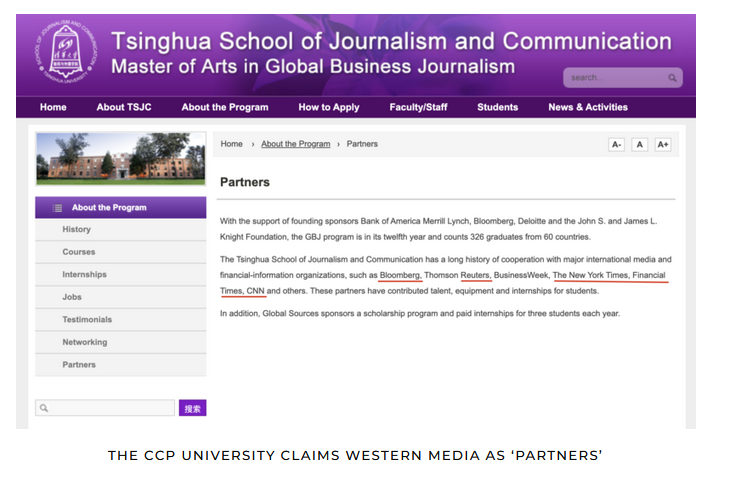753x481 pixels.
Task: Click the text The New York Times
Action: pos(591,275)
